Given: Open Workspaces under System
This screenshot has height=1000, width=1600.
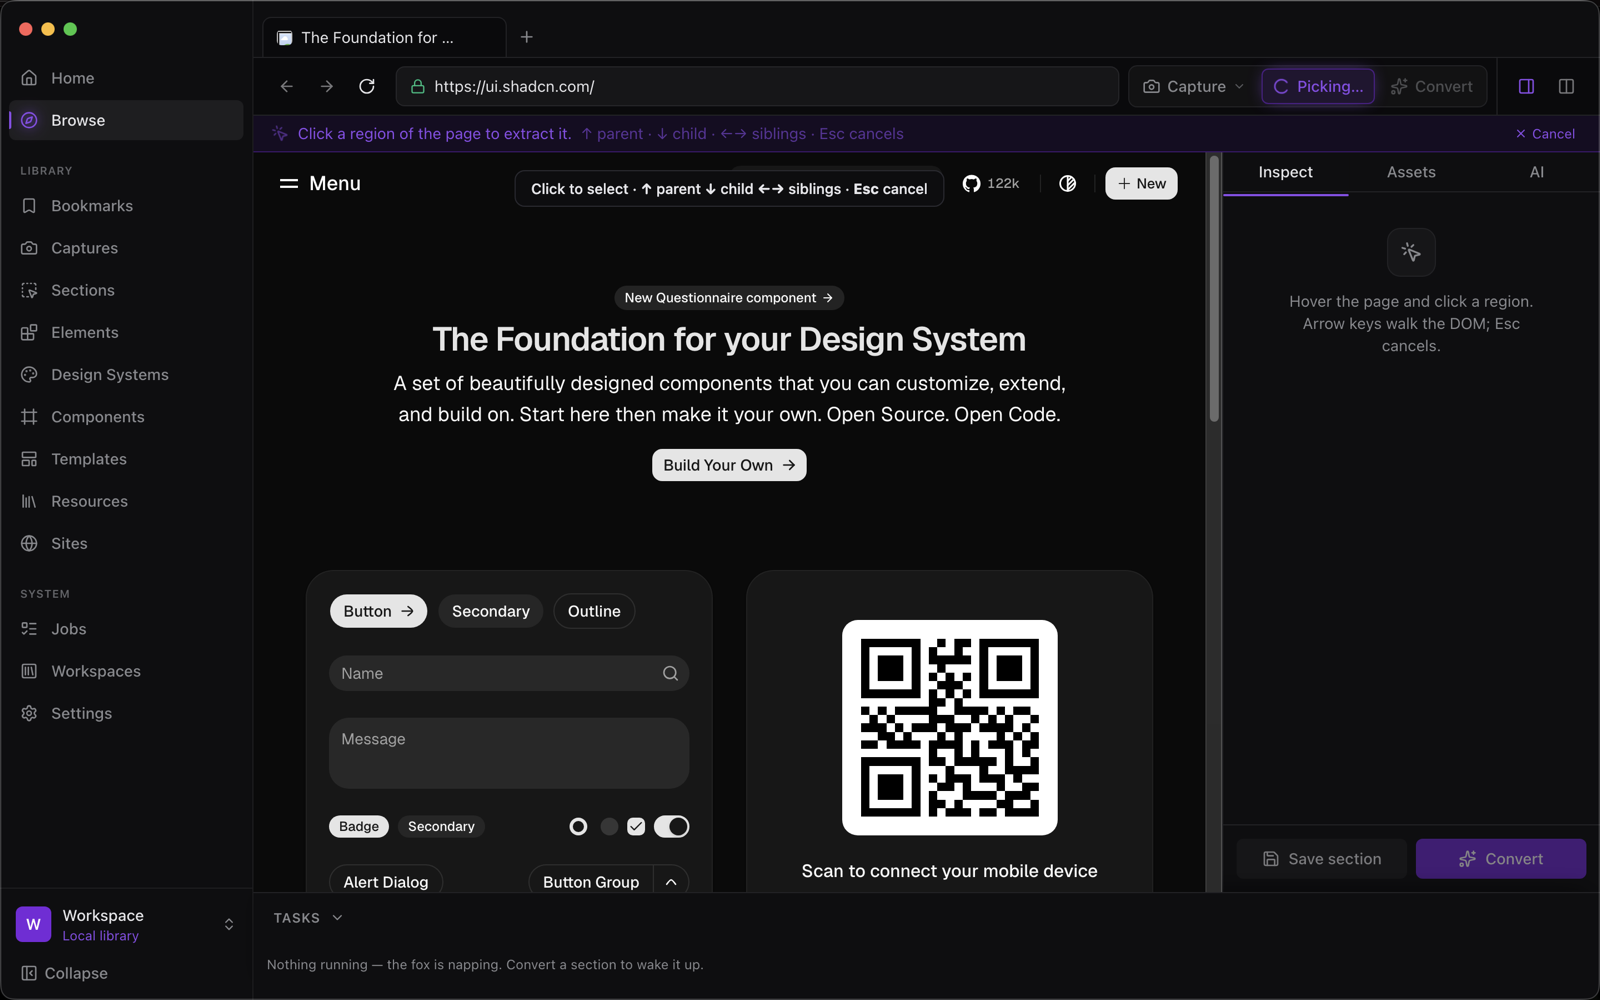Looking at the screenshot, I should (126, 671).
